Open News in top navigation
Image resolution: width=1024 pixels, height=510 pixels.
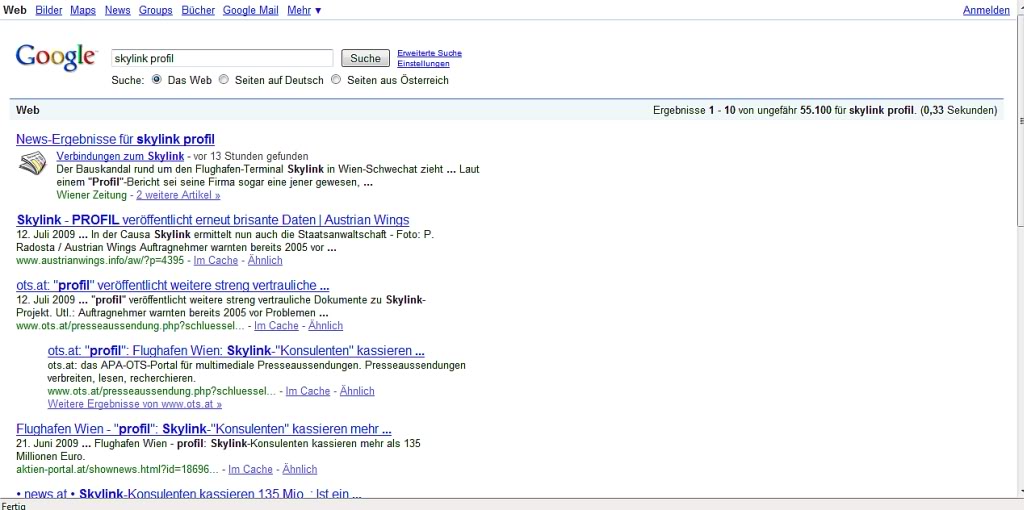(x=118, y=10)
